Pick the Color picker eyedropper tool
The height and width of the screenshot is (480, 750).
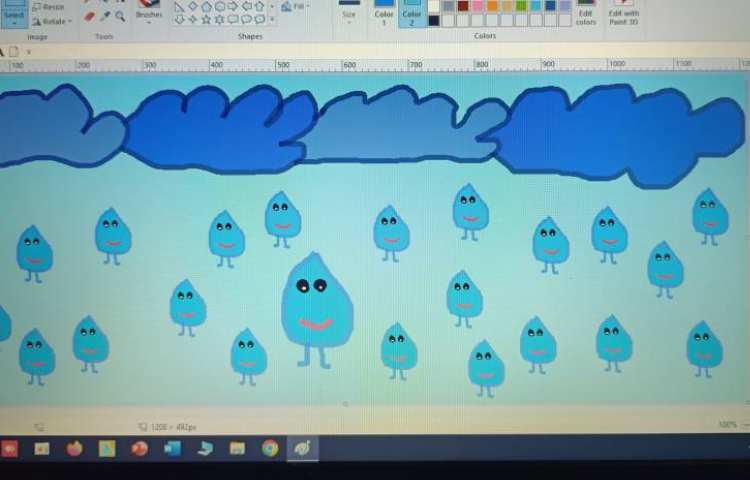click(105, 16)
